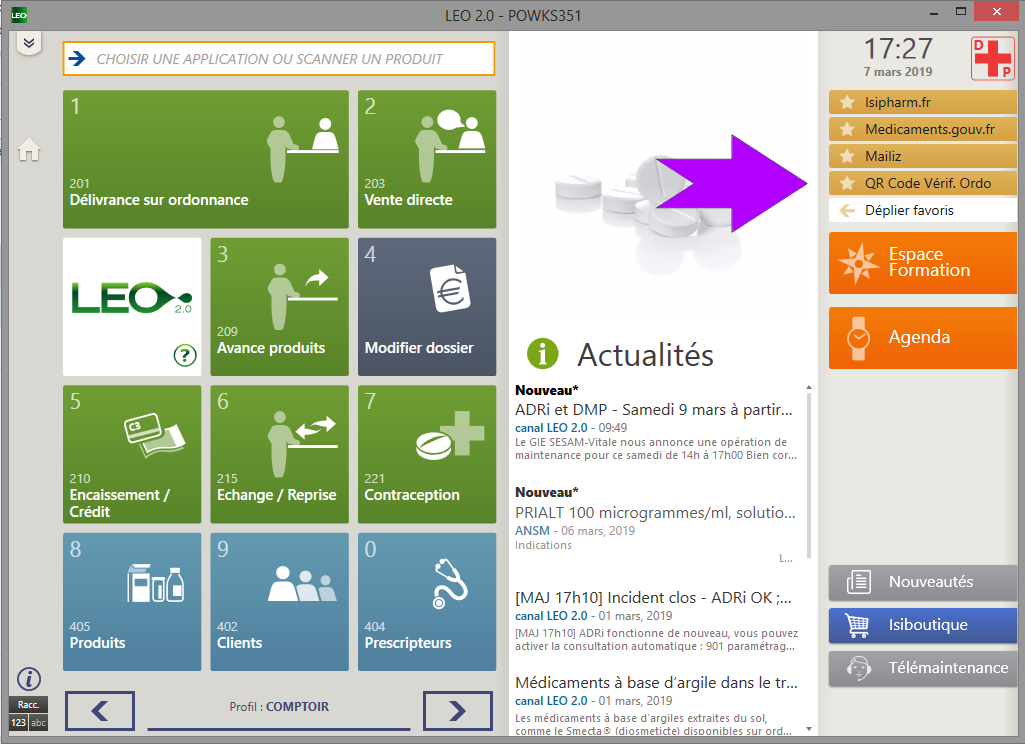Screen dimensions: 1025x744
Task: Click the watch icon on Agenda
Action: (x=858, y=338)
